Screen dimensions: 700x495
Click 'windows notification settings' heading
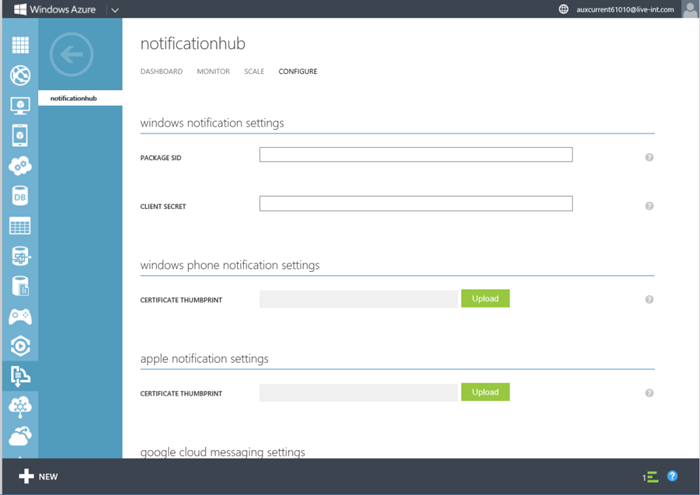pyautogui.click(x=212, y=123)
